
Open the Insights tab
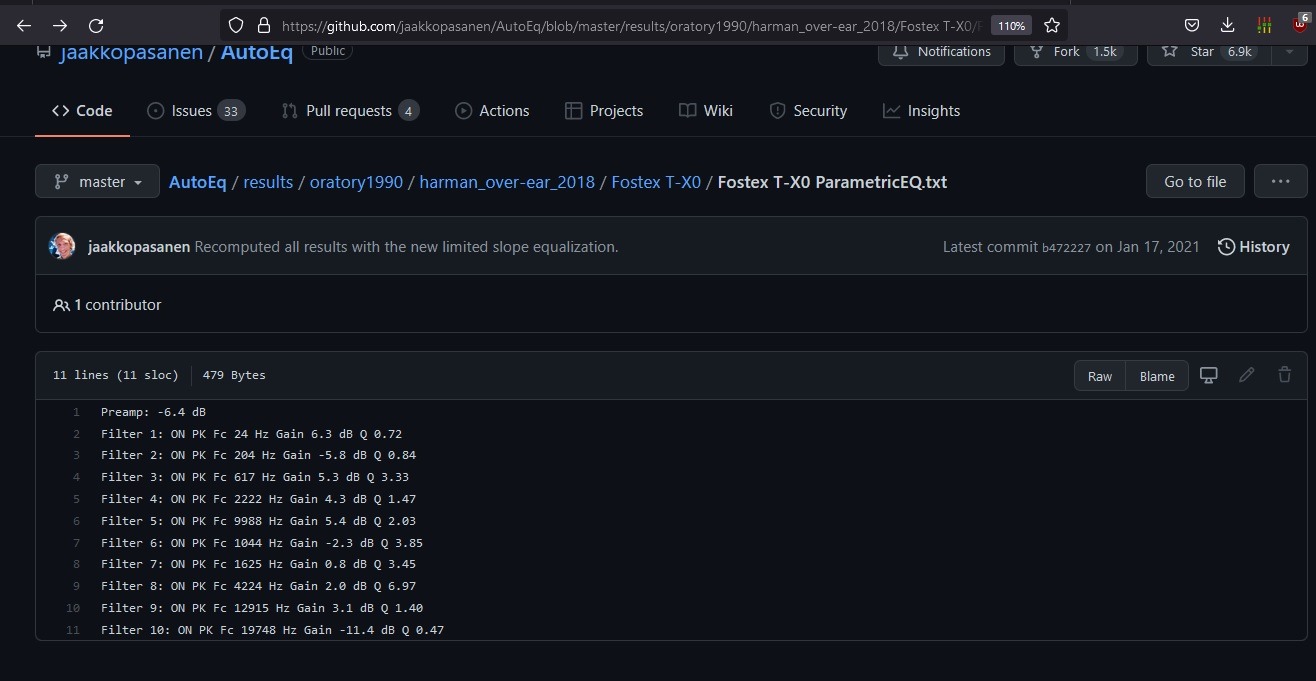tap(921, 111)
